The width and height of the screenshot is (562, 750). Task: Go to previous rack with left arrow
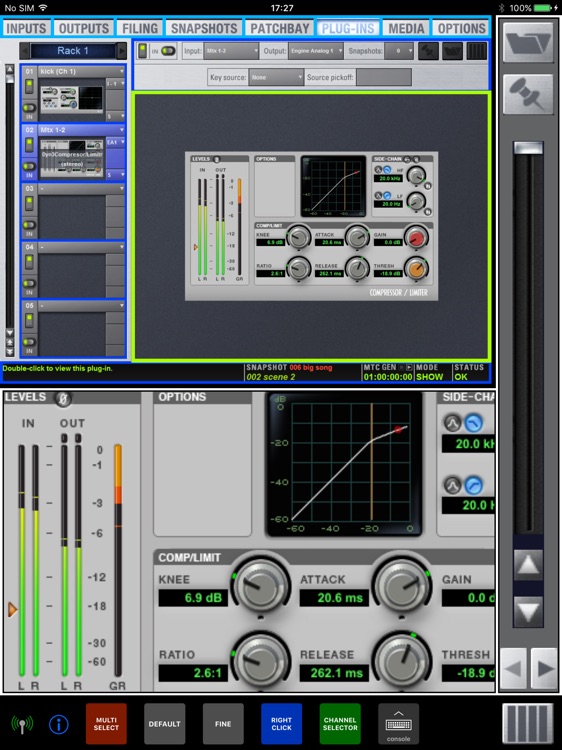click(x=25, y=51)
